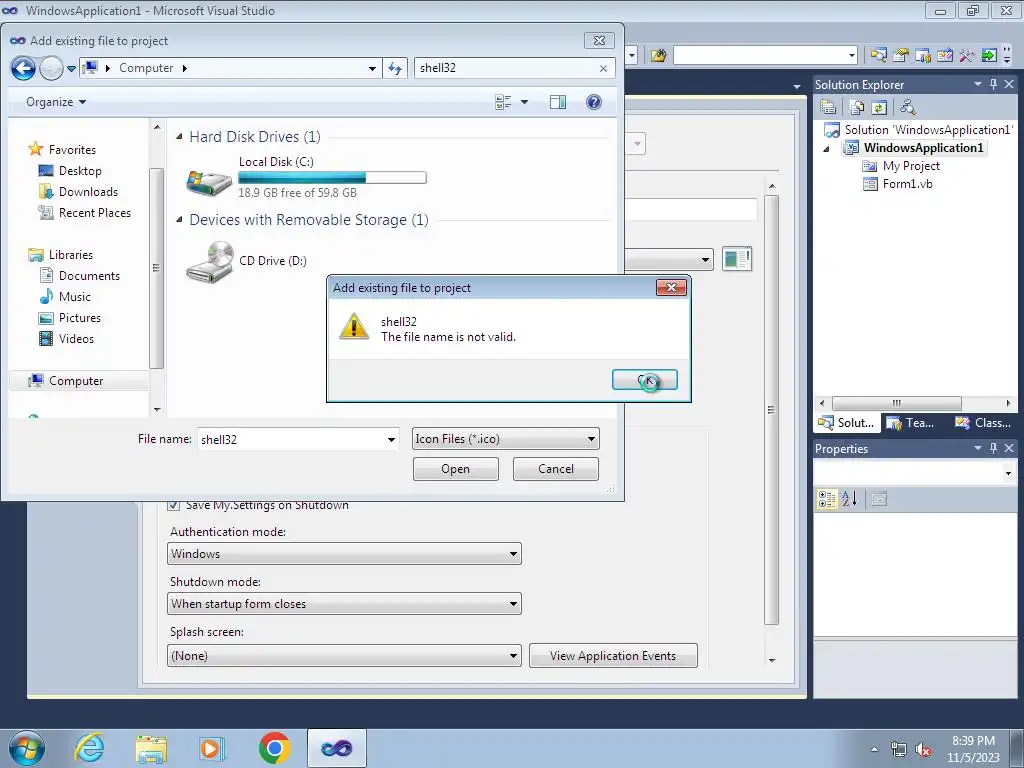The width and height of the screenshot is (1024, 768).
Task: Click the Property Pages icon in Properties
Action: click(x=879, y=500)
